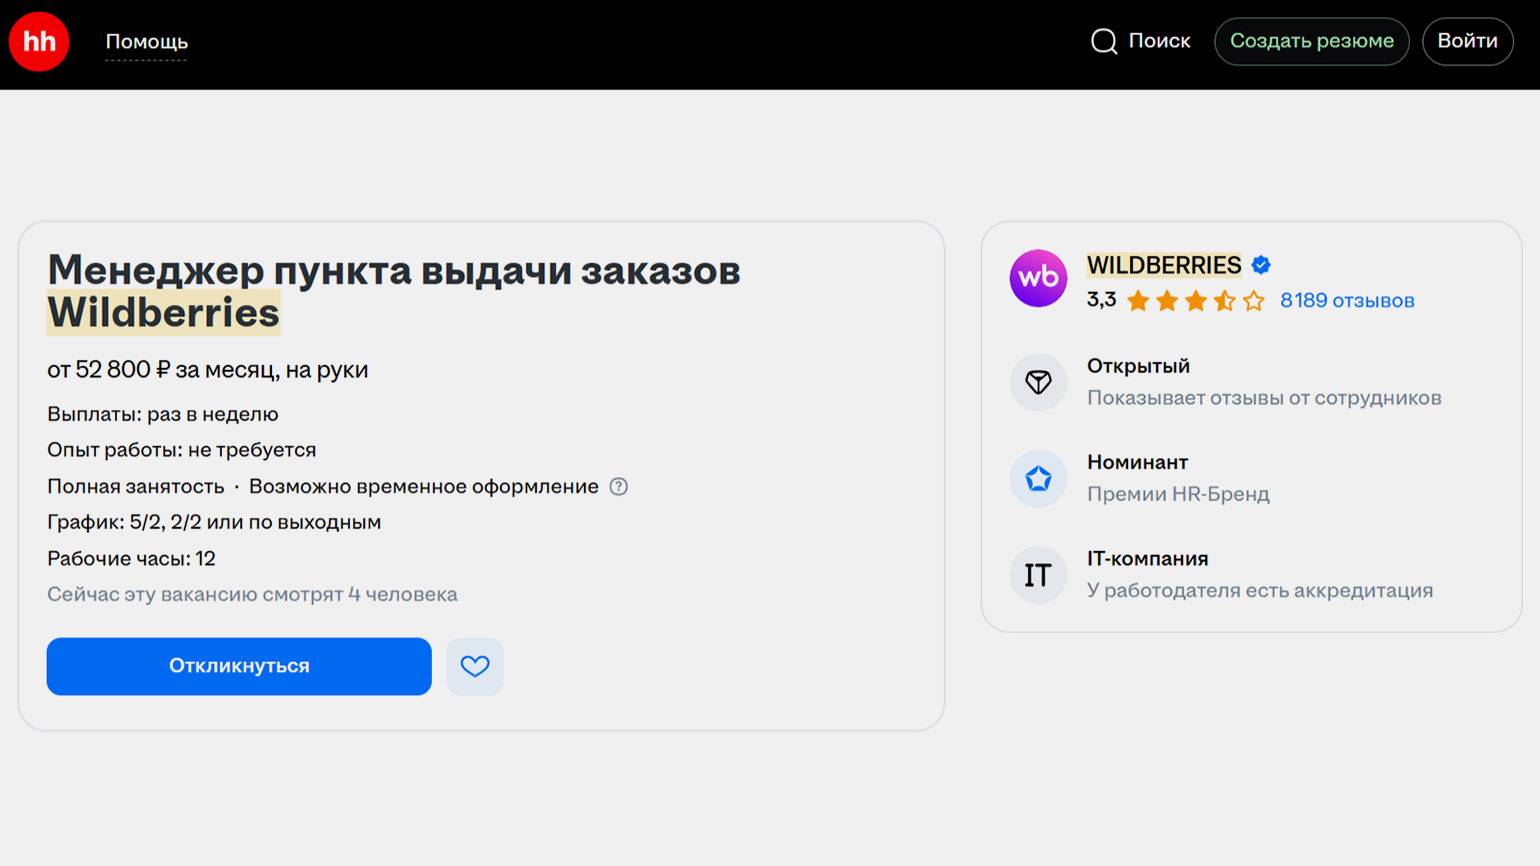The image size is (1540, 866).
Task: Click the Открытый badge heading
Action: 1138,366
